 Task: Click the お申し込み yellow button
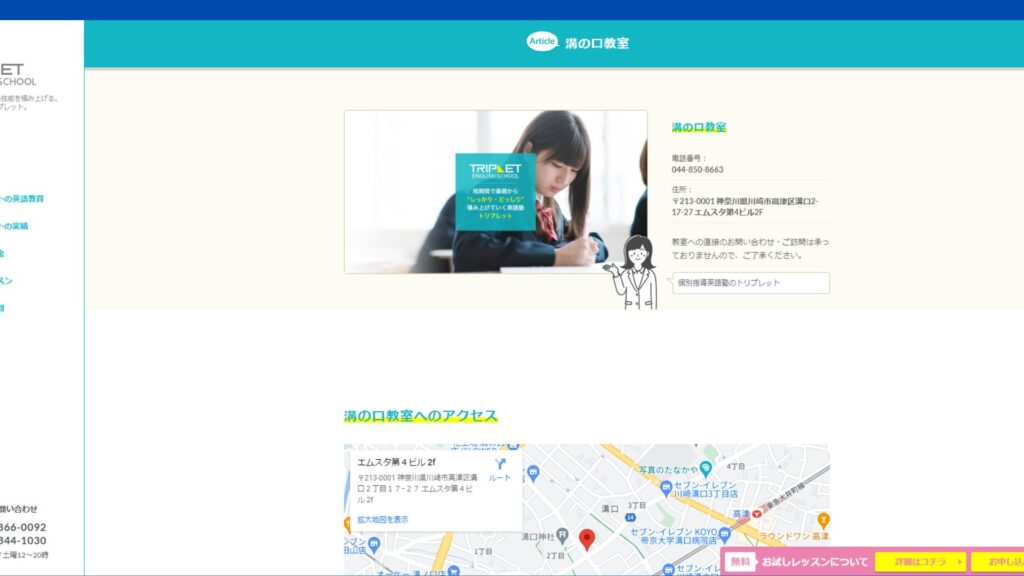[x=998, y=562]
